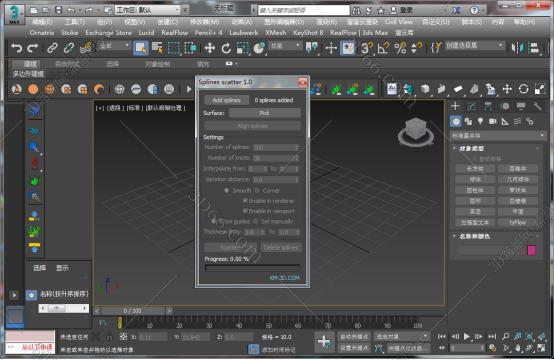Viewport: 554px width, 360px height.
Task: Open the KM-3D.COM link
Action: click(284, 278)
